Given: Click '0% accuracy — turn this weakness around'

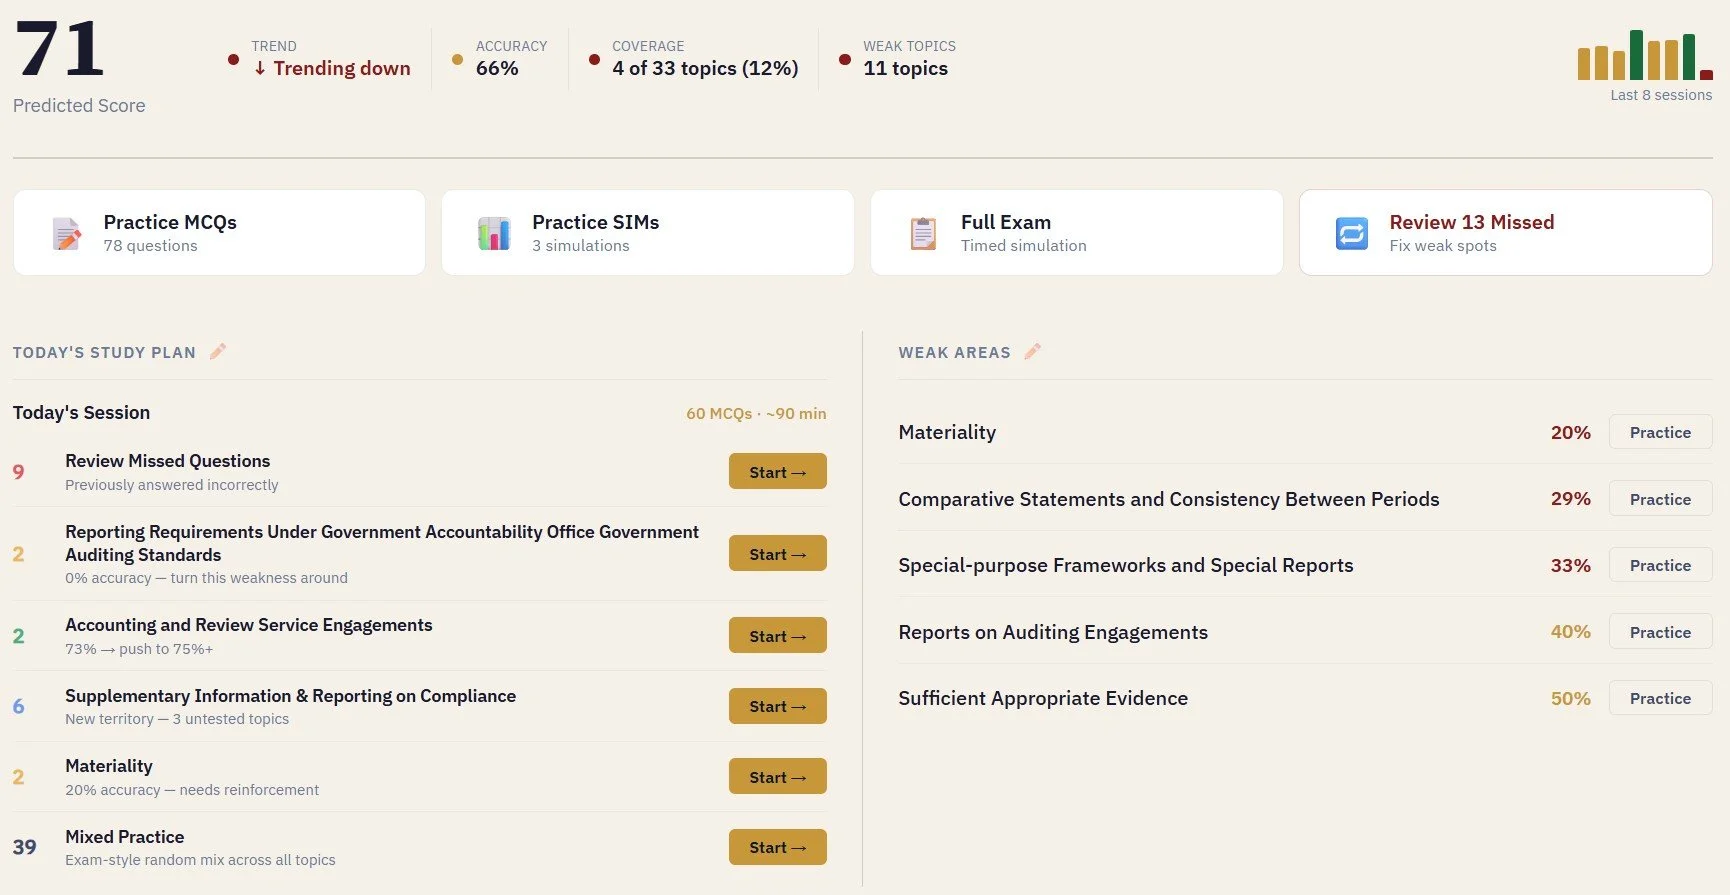Looking at the screenshot, I should click(206, 578).
